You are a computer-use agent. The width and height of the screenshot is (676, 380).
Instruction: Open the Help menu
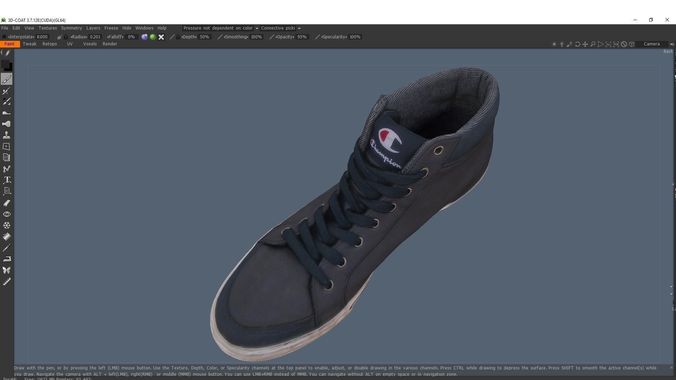click(x=162, y=28)
